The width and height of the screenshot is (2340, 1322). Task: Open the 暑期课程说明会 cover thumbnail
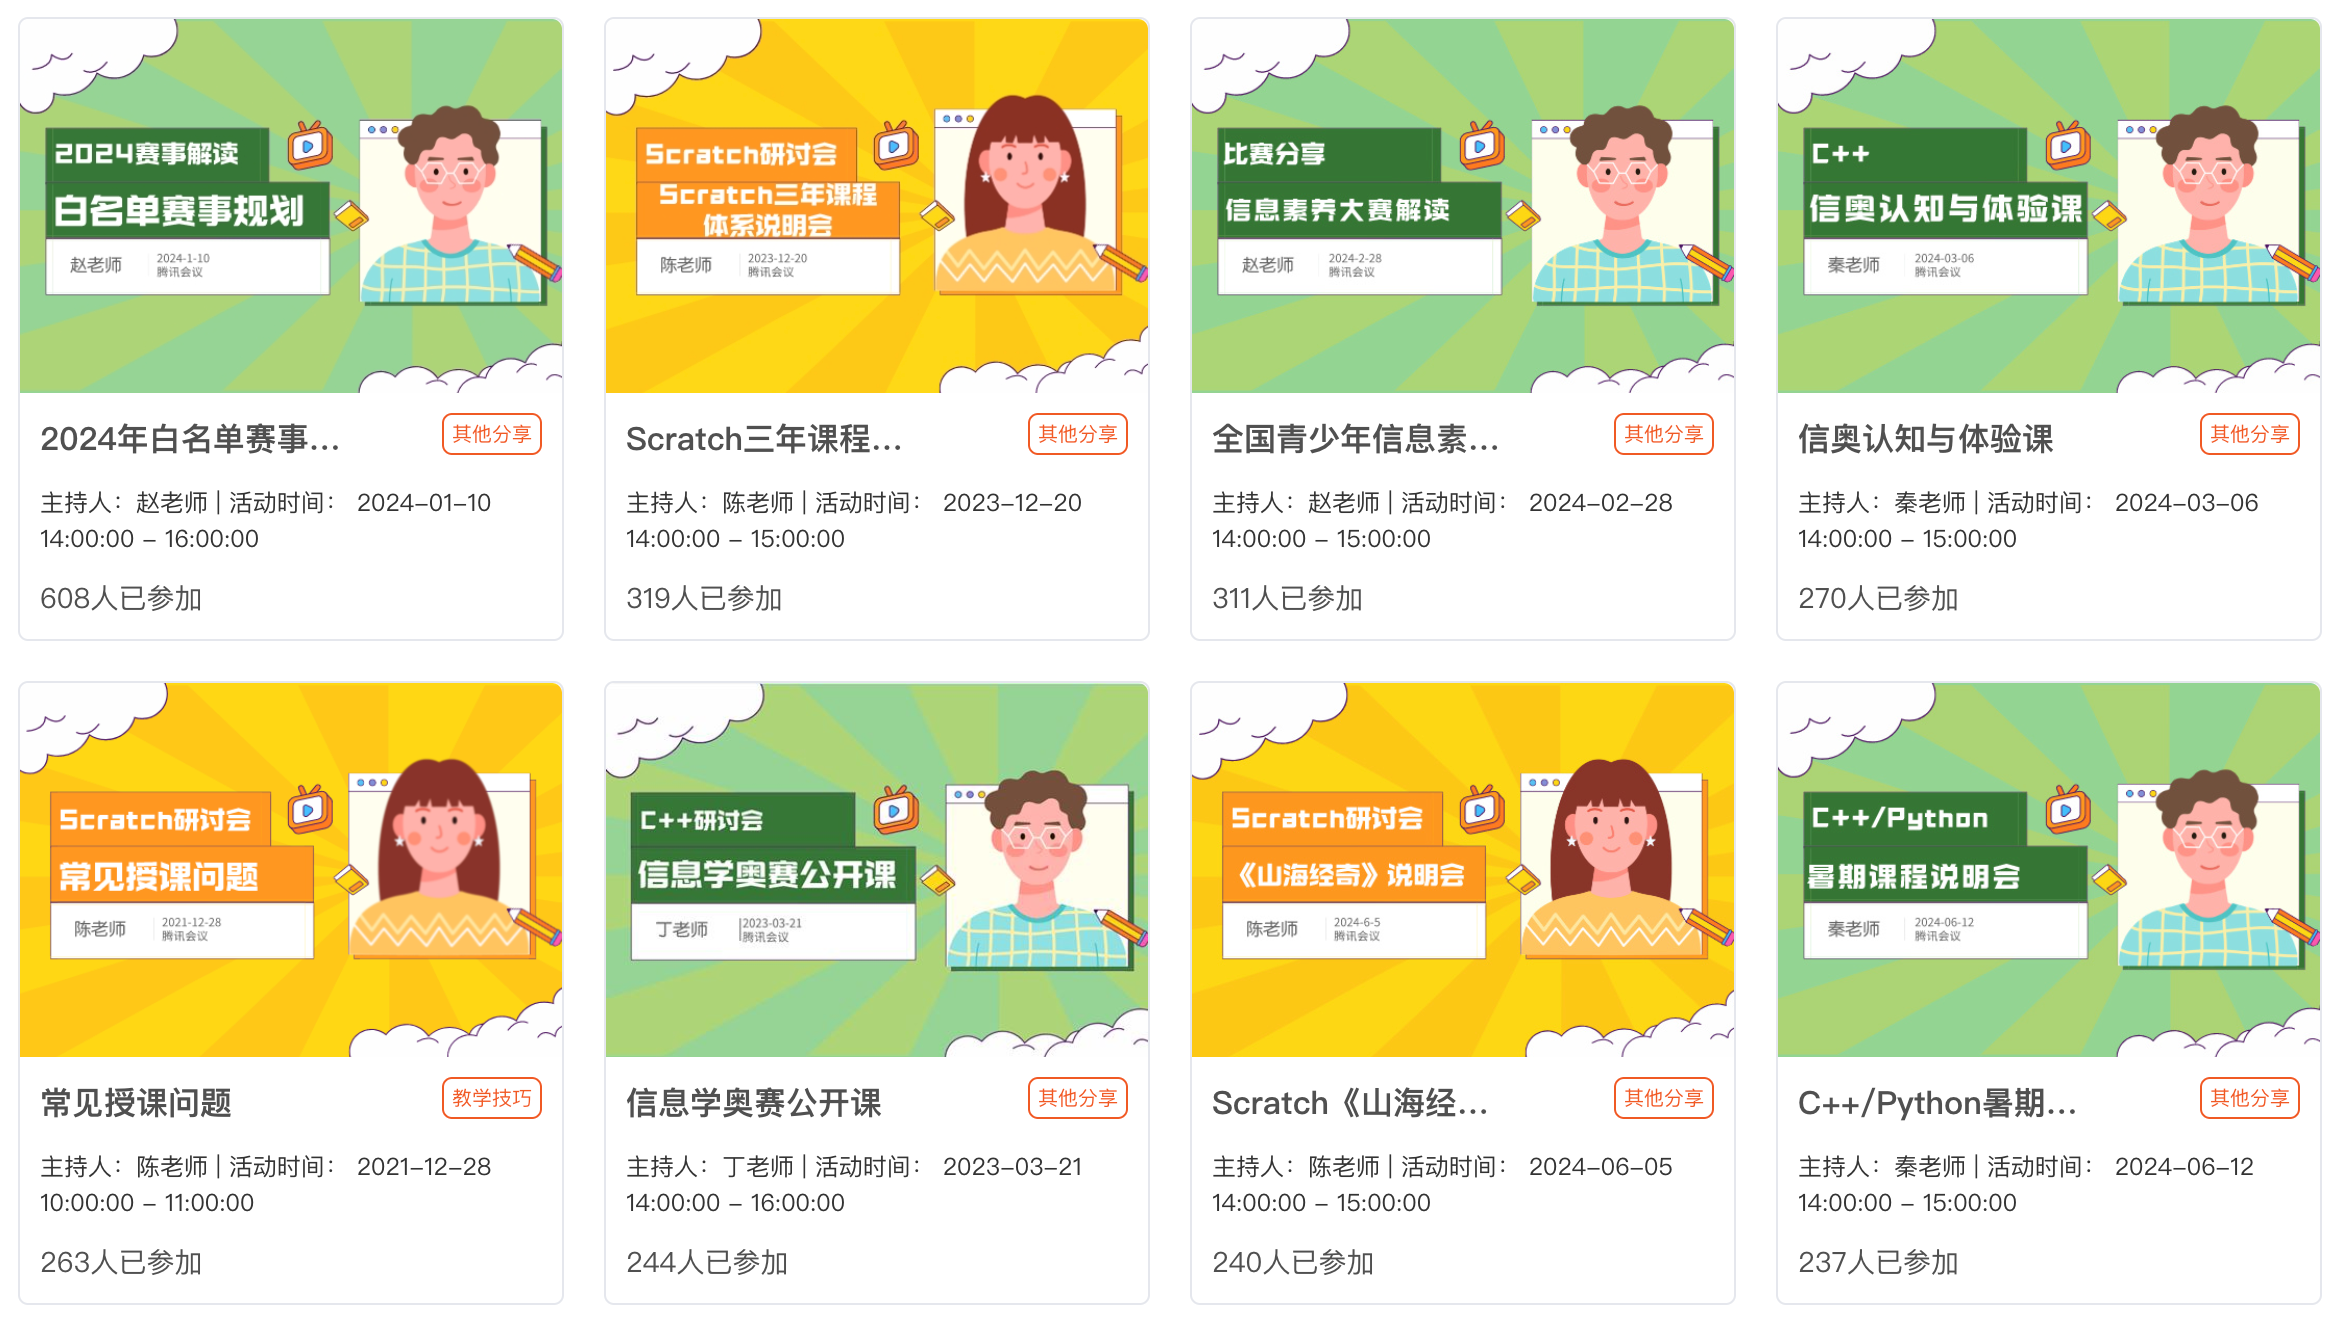point(2049,870)
